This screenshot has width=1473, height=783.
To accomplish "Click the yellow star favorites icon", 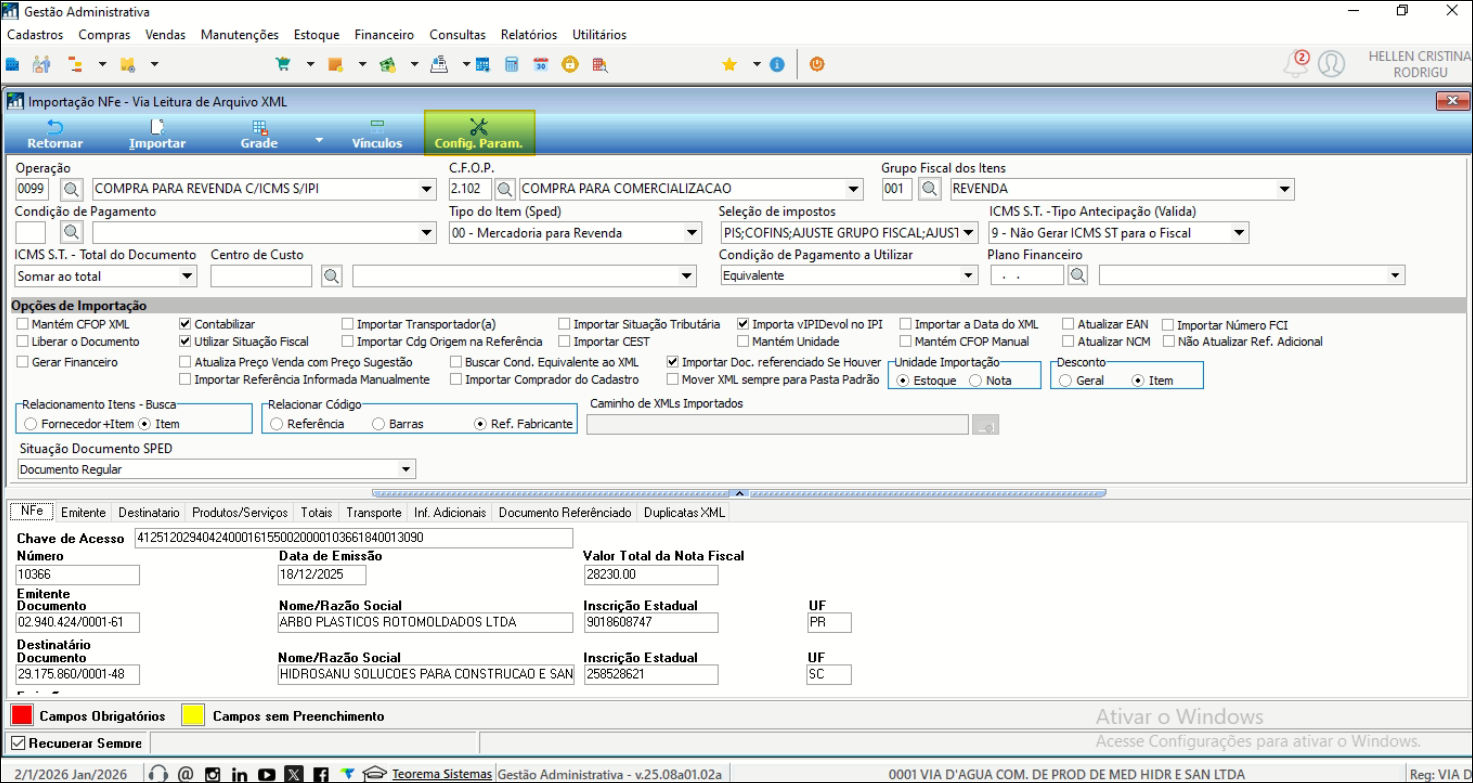I will pos(729,65).
